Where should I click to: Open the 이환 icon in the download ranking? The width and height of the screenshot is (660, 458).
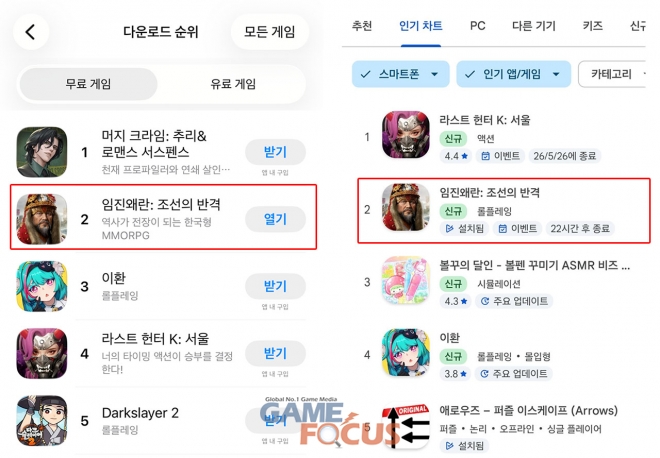coord(42,286)
